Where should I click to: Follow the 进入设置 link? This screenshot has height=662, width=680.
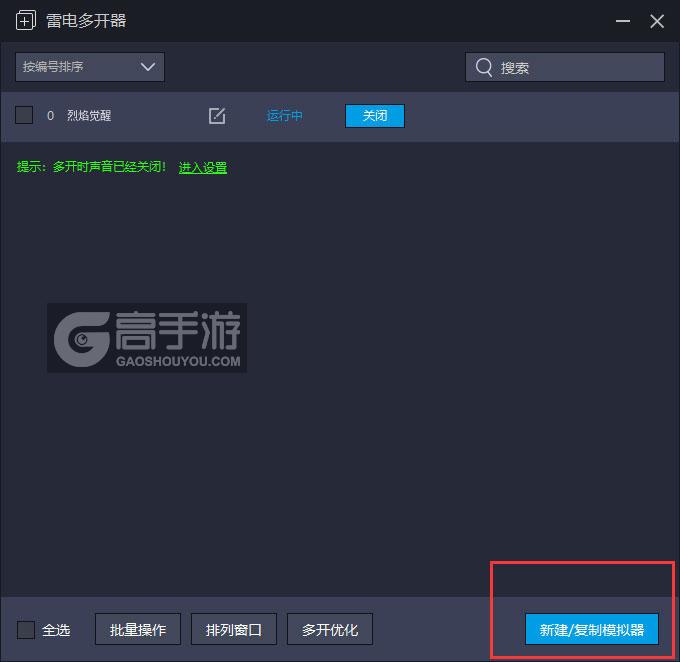[203, 168]
